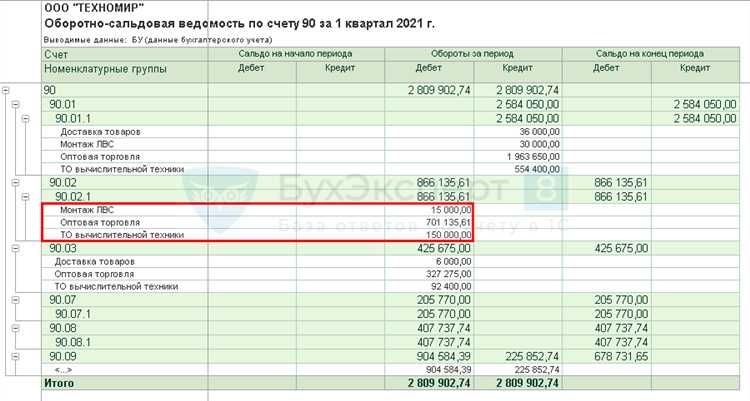The image size is (750, 401).
Task: Click ending debit balance 407 737,74 in row 90.08.1
Action: pyautogui.click(x=621, y=342)
